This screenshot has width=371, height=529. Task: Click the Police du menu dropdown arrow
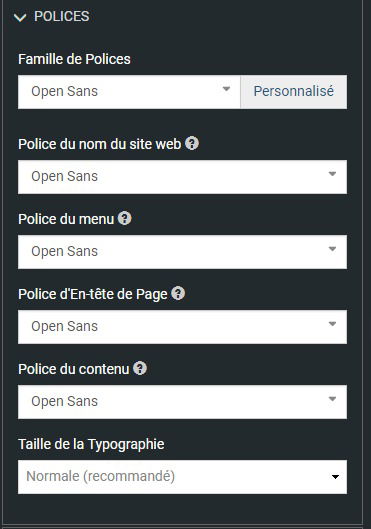click(x=332, y=249)
